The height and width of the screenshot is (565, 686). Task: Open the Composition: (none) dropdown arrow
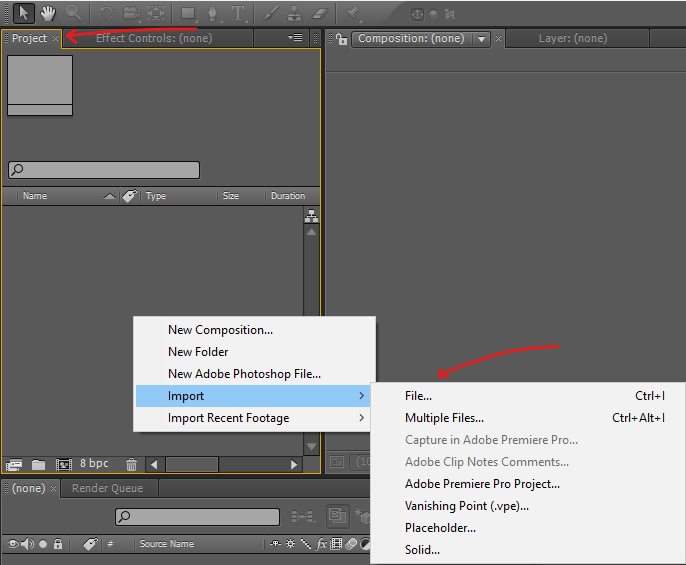point(481,39)
